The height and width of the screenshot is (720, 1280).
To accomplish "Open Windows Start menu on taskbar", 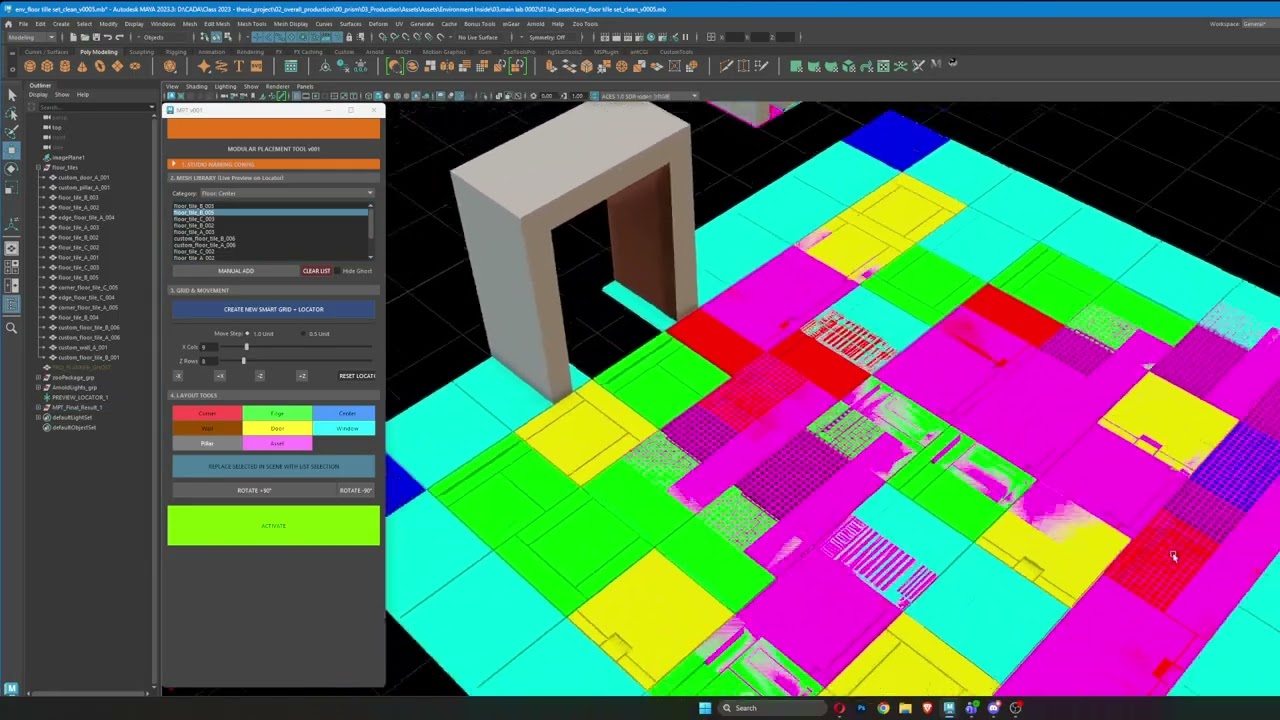I will [x=705, y=708].
